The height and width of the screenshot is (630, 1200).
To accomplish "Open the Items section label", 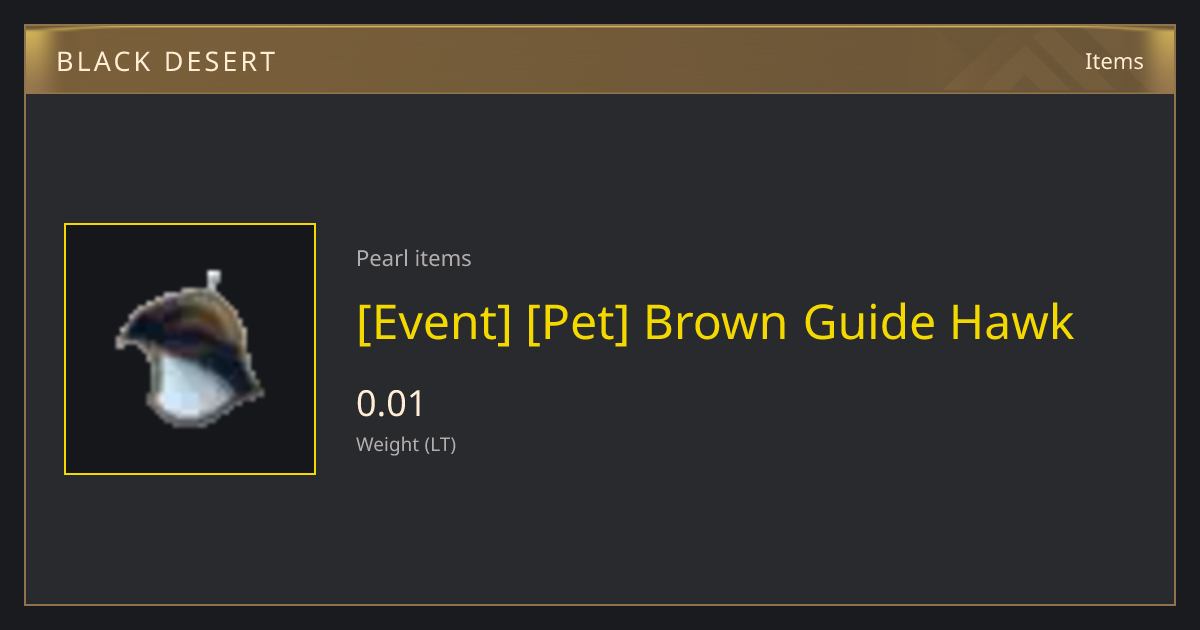I will (x=1114, y=61).
